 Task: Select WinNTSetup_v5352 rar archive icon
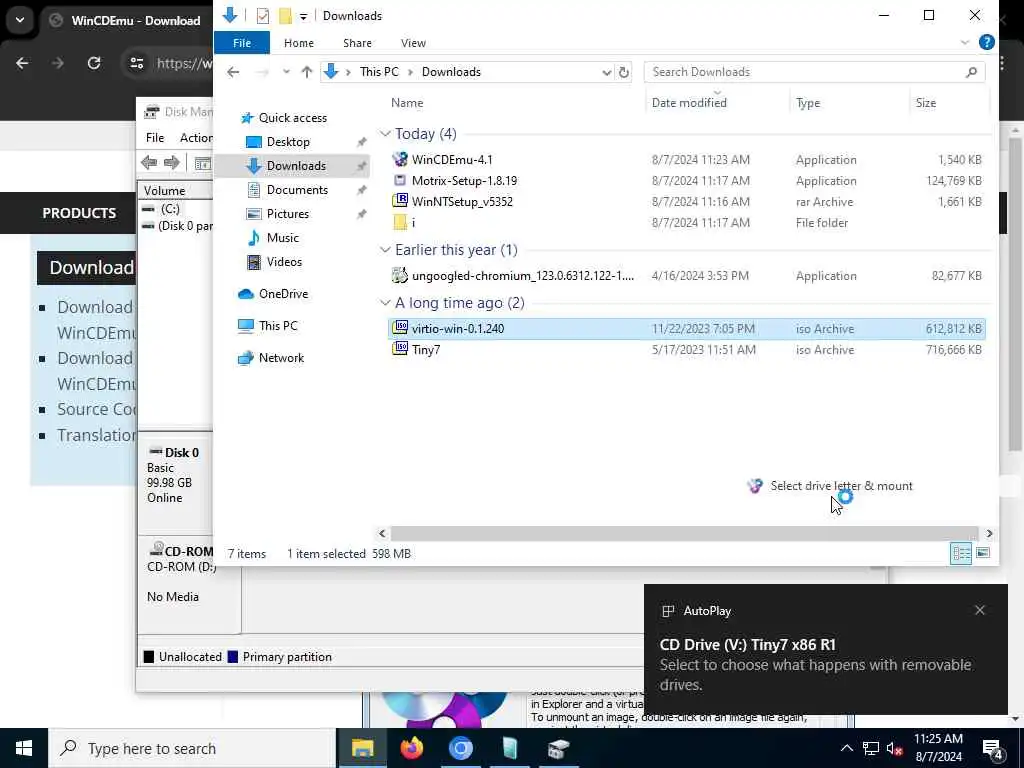[x=400, y=201]
